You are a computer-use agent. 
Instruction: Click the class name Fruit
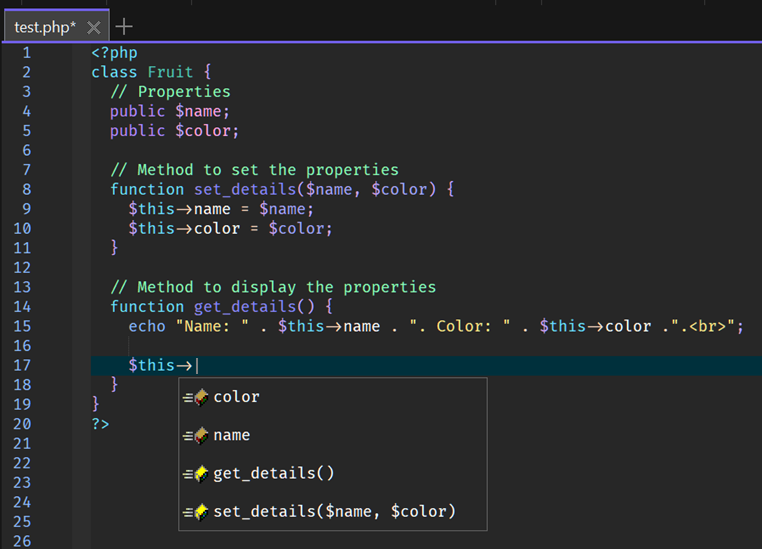point(170,72)
